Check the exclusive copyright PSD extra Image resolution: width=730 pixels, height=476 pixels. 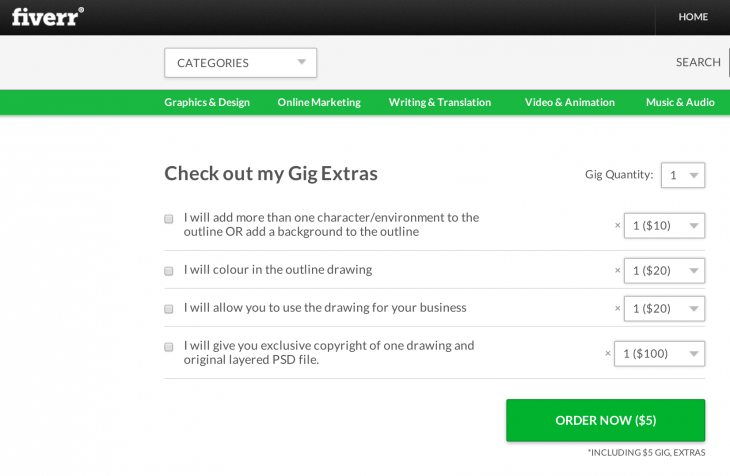click(x=169, y=347)
